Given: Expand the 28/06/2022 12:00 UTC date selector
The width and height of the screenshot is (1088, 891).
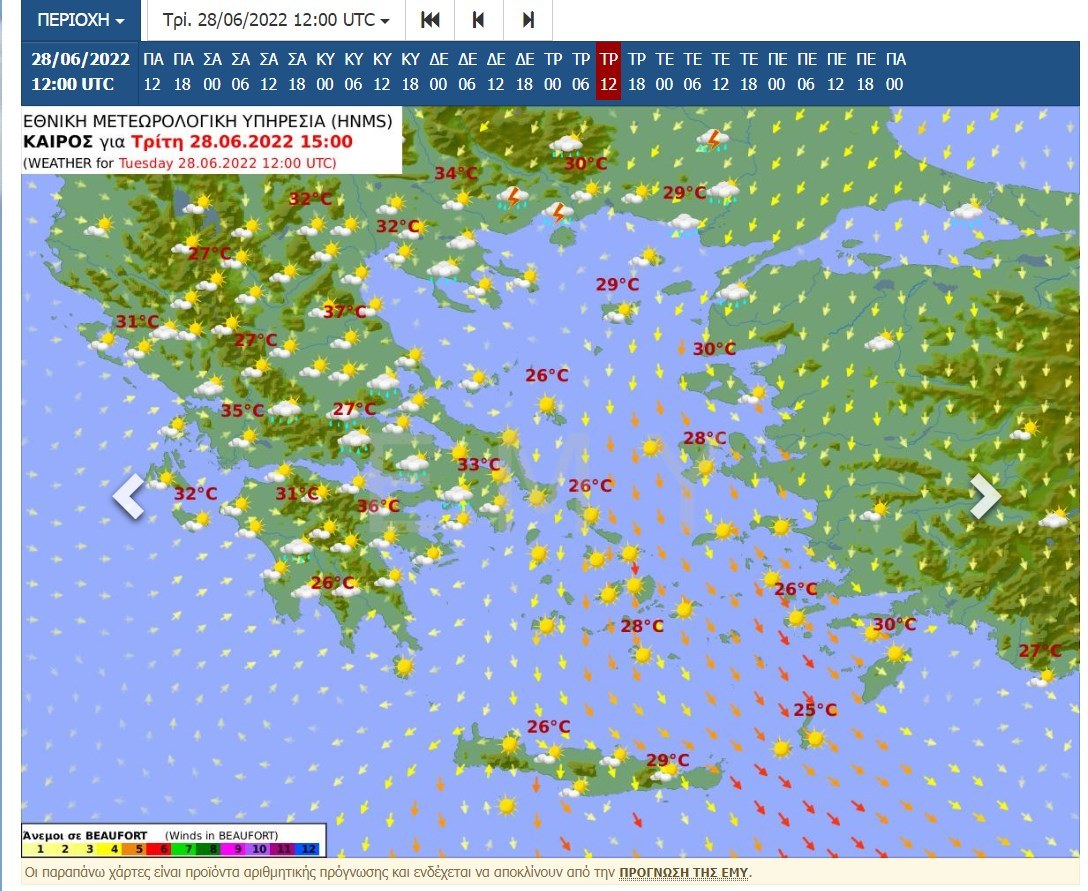Looking at the screenshot, I should click(x=276, y=20).
